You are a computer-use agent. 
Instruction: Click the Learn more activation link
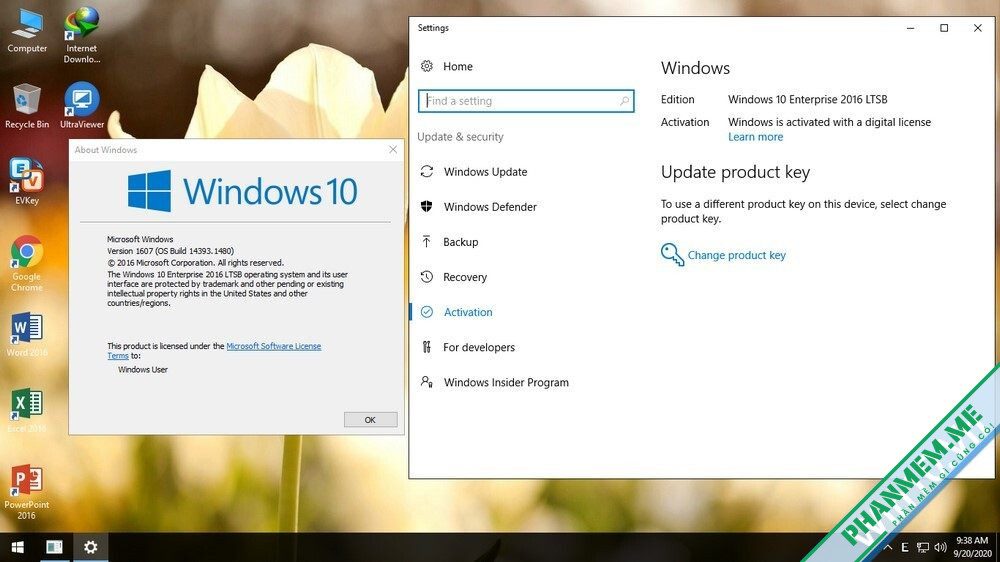click(x=755, y=137)
